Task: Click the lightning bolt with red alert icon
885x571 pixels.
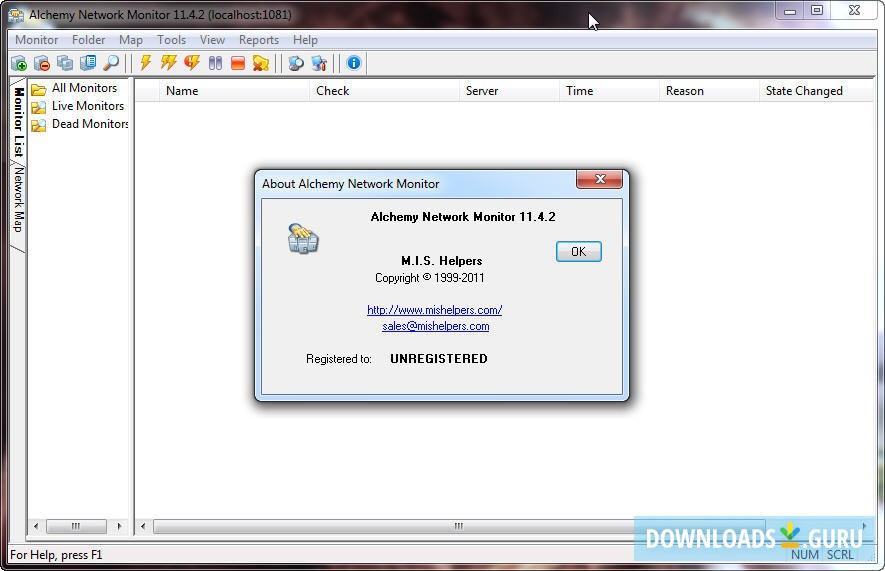Action: click(x=192, y=63)
